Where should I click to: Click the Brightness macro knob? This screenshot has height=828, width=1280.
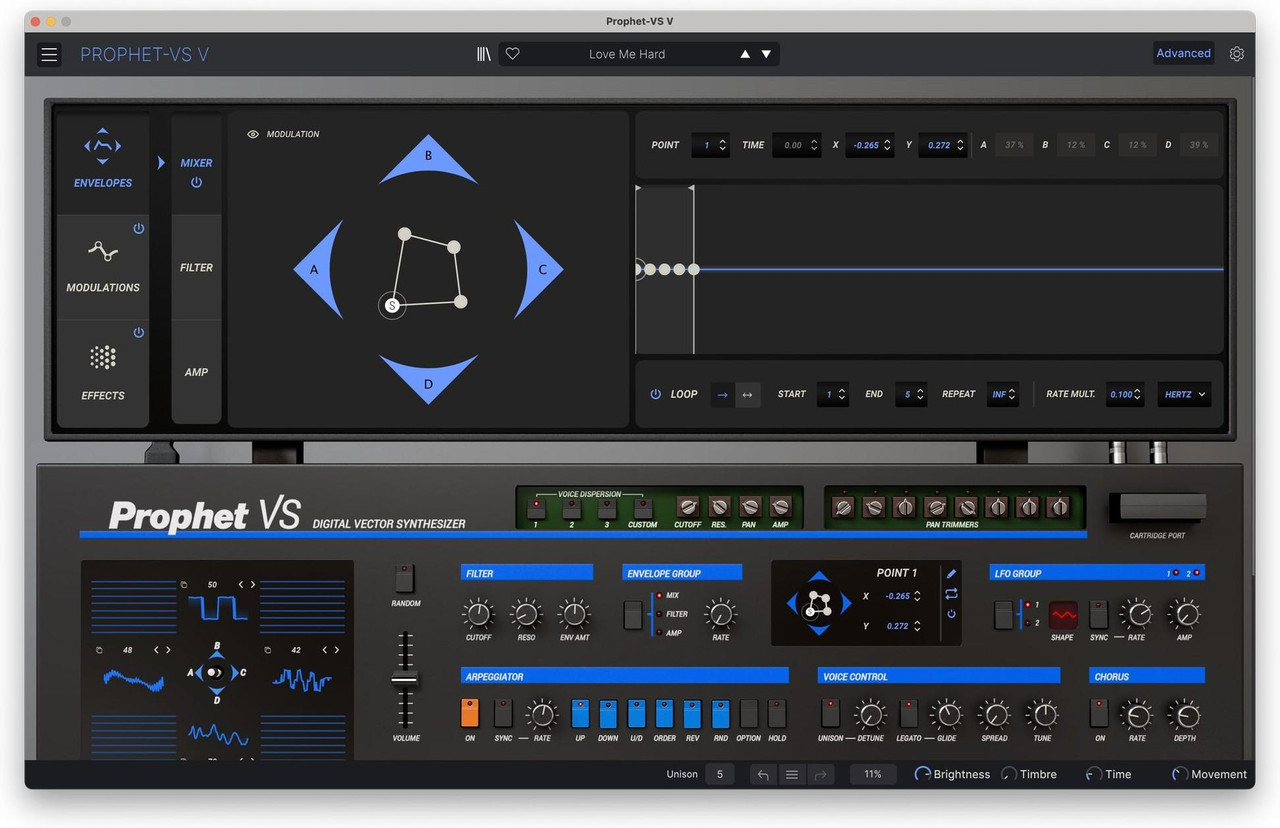[922, 774]
